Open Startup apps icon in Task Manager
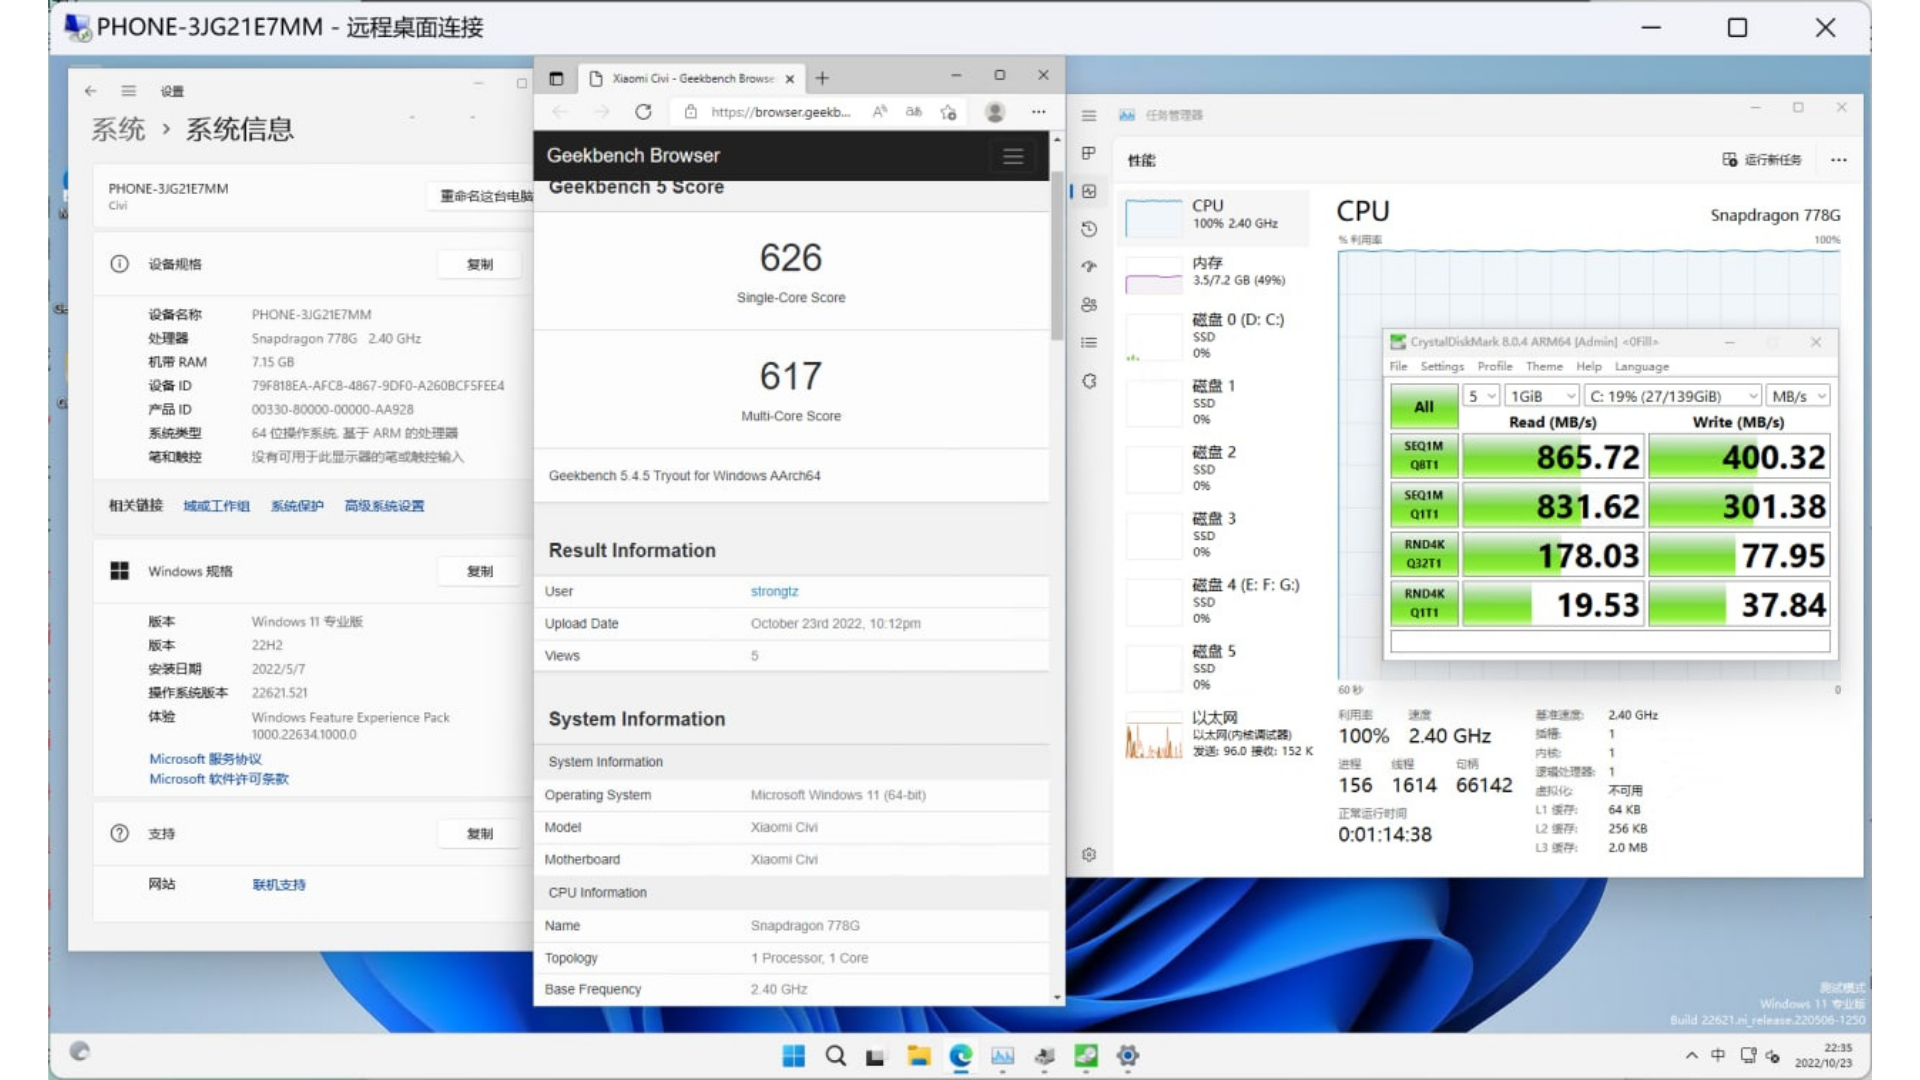Viewport: 1920px width, 1080px height. click(1089, 267)
